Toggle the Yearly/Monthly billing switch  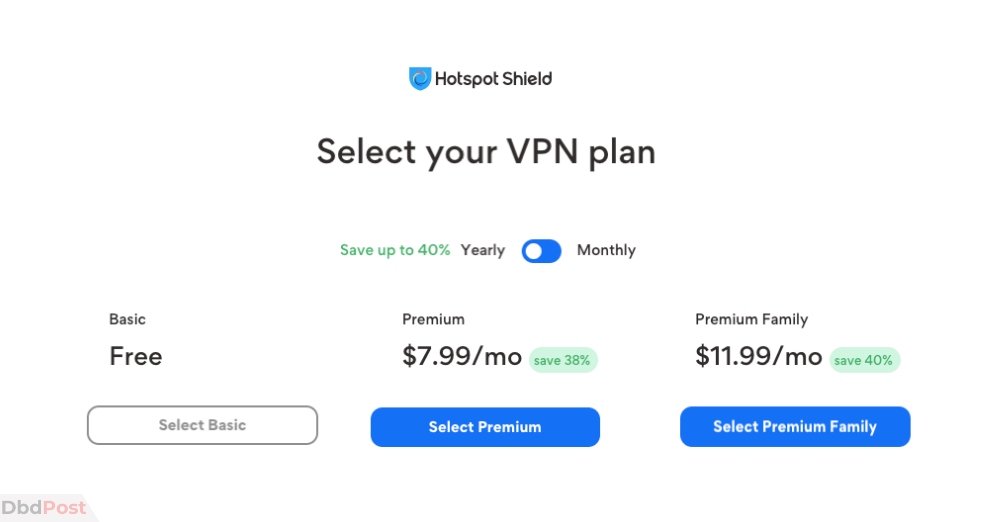541,251
